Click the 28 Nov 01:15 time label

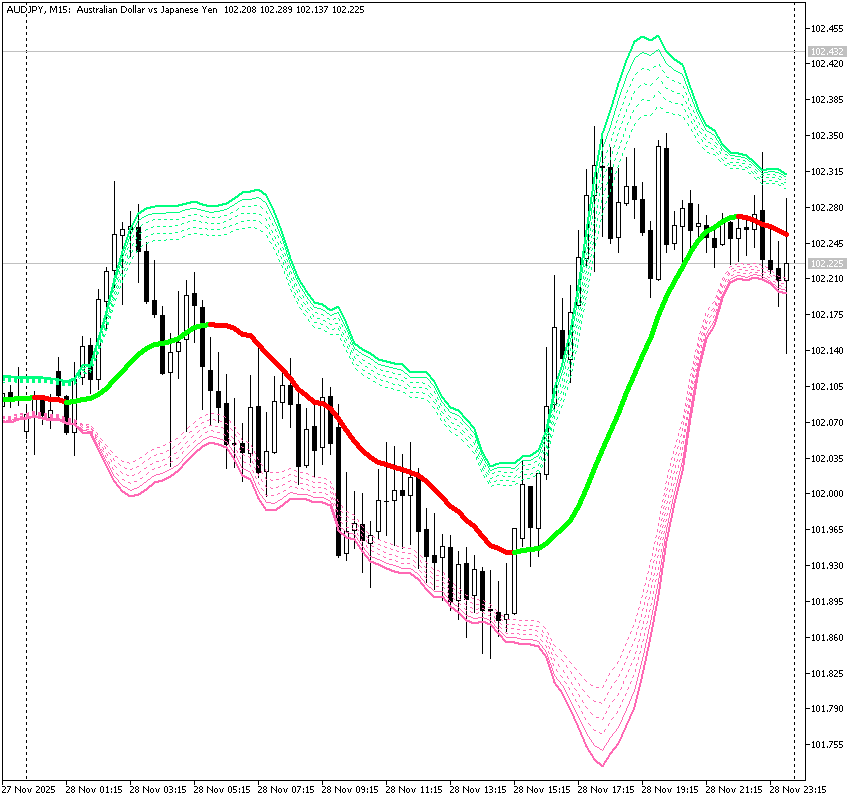pyautogui.click(x=94, y=790)
